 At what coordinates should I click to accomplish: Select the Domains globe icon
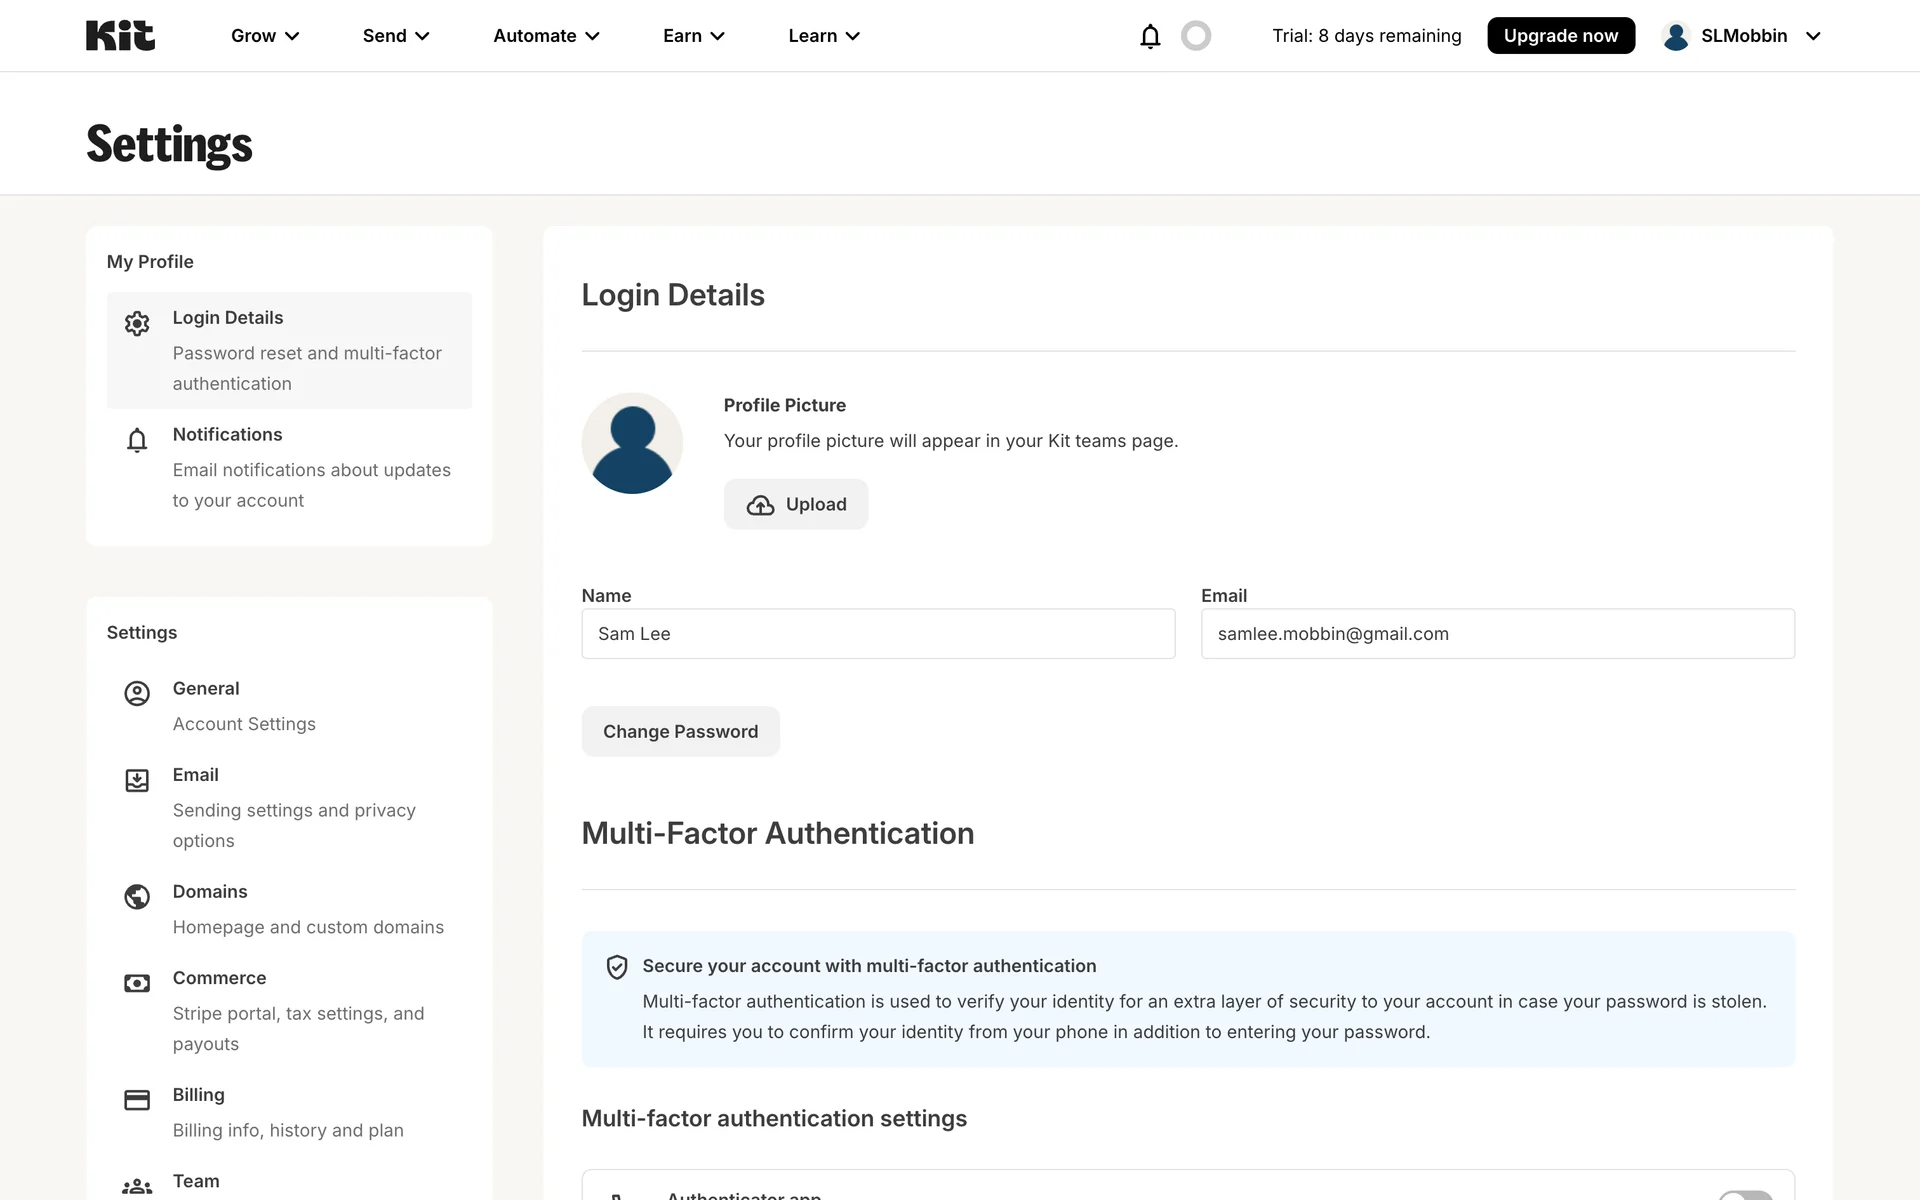[x=137, y=897]
